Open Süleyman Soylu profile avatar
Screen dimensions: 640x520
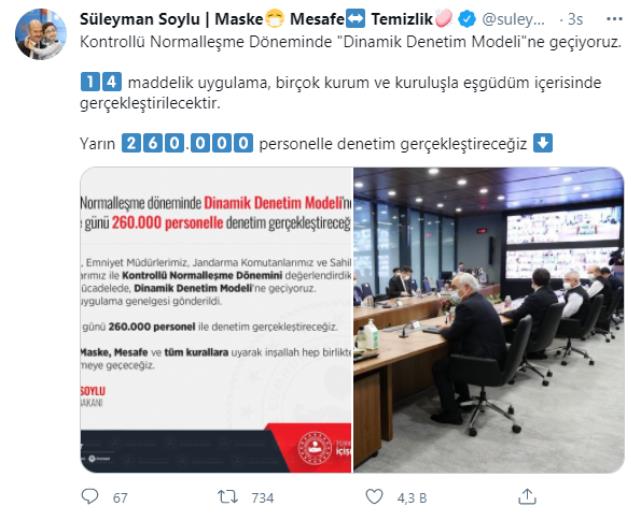(x=40, y=34)
